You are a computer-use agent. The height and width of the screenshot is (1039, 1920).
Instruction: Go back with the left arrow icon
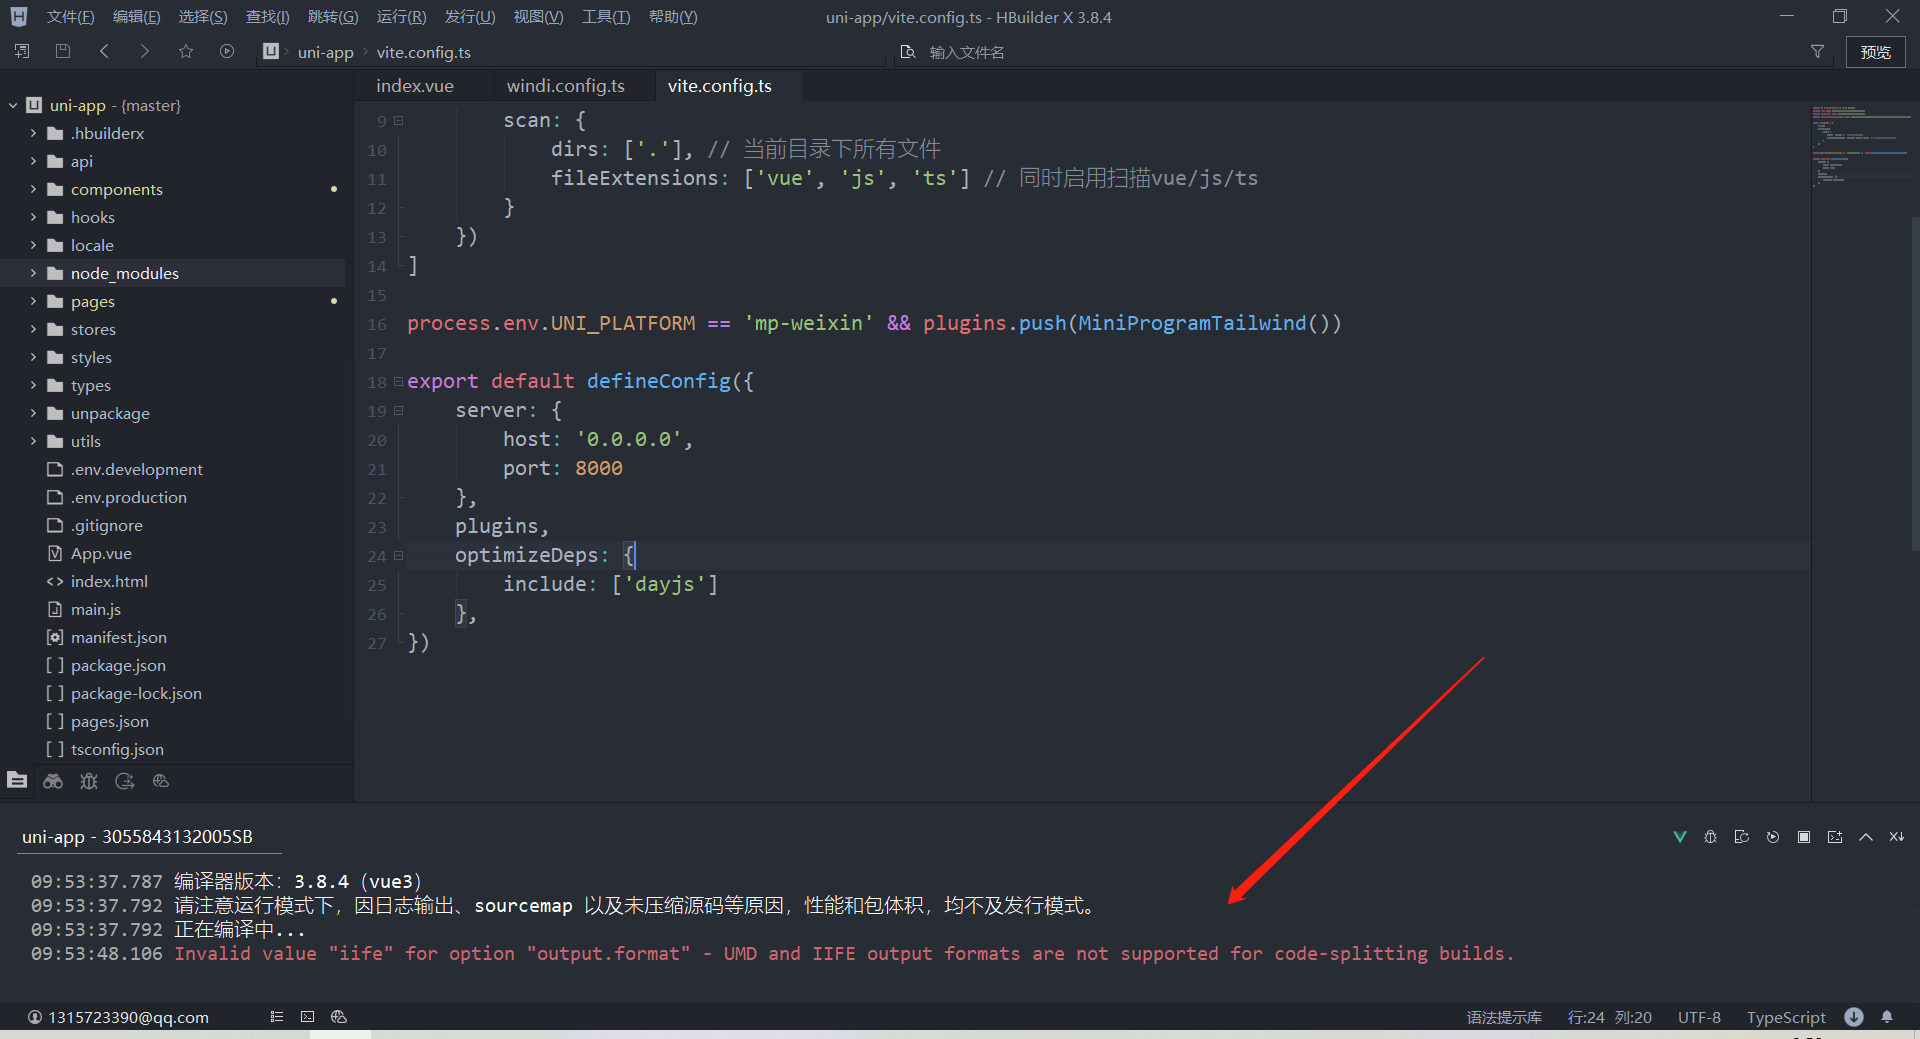104,51
